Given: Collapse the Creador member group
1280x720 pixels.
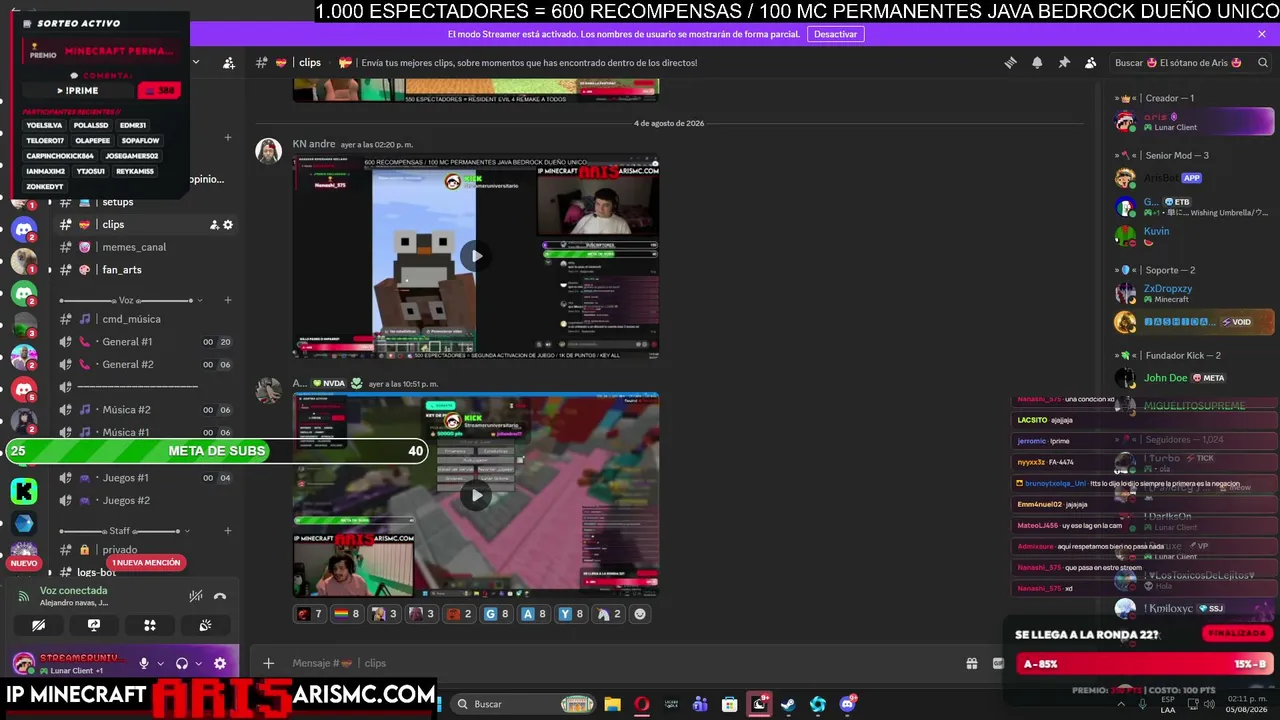Looking at the screenshot, I should 1156,98.
